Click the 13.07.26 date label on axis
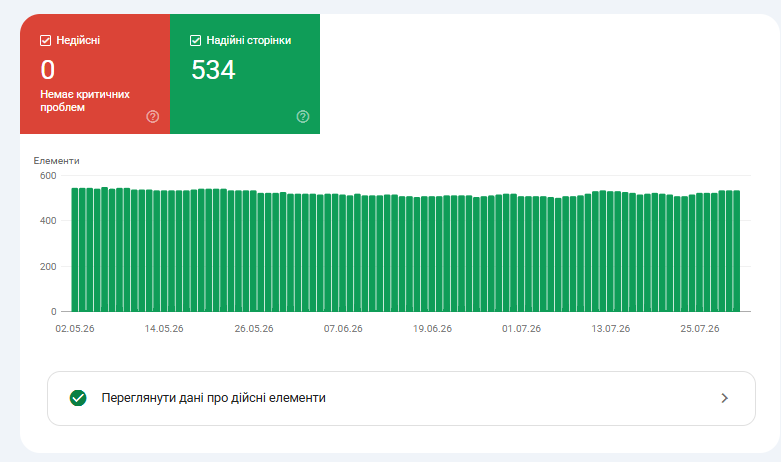The width and height of the screenshot is (781, 462). tap(611, 329)
